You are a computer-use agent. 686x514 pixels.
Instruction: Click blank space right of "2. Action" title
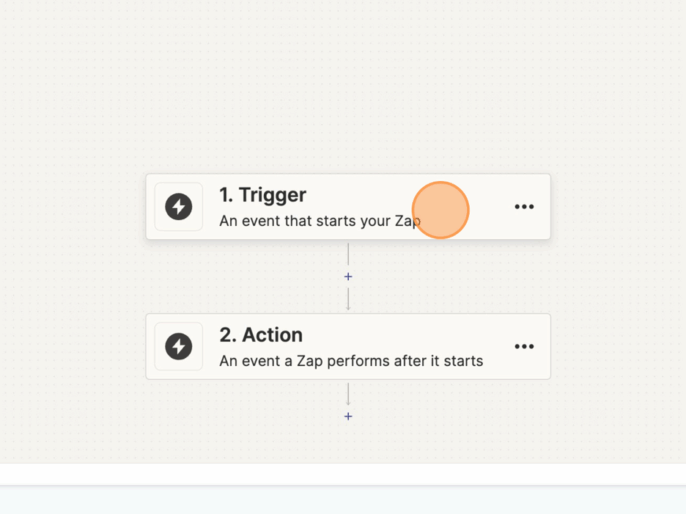click(x=400, y=334)
